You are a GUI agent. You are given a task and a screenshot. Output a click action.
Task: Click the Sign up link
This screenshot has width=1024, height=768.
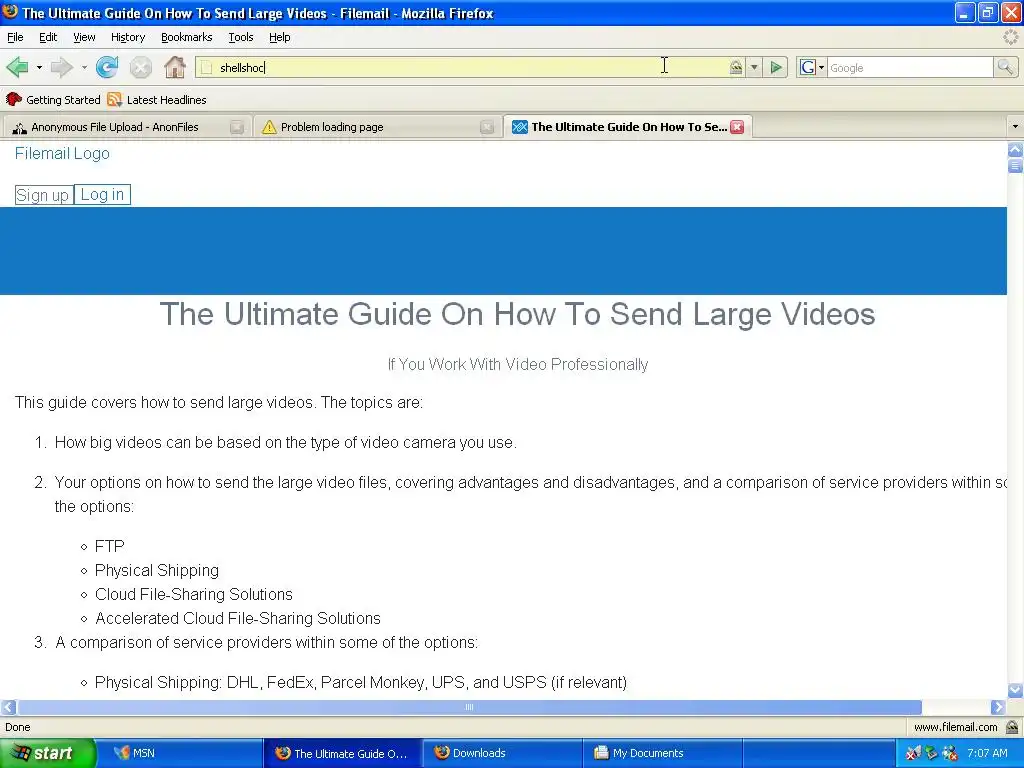pyautogui.click(x=42, y=195)
